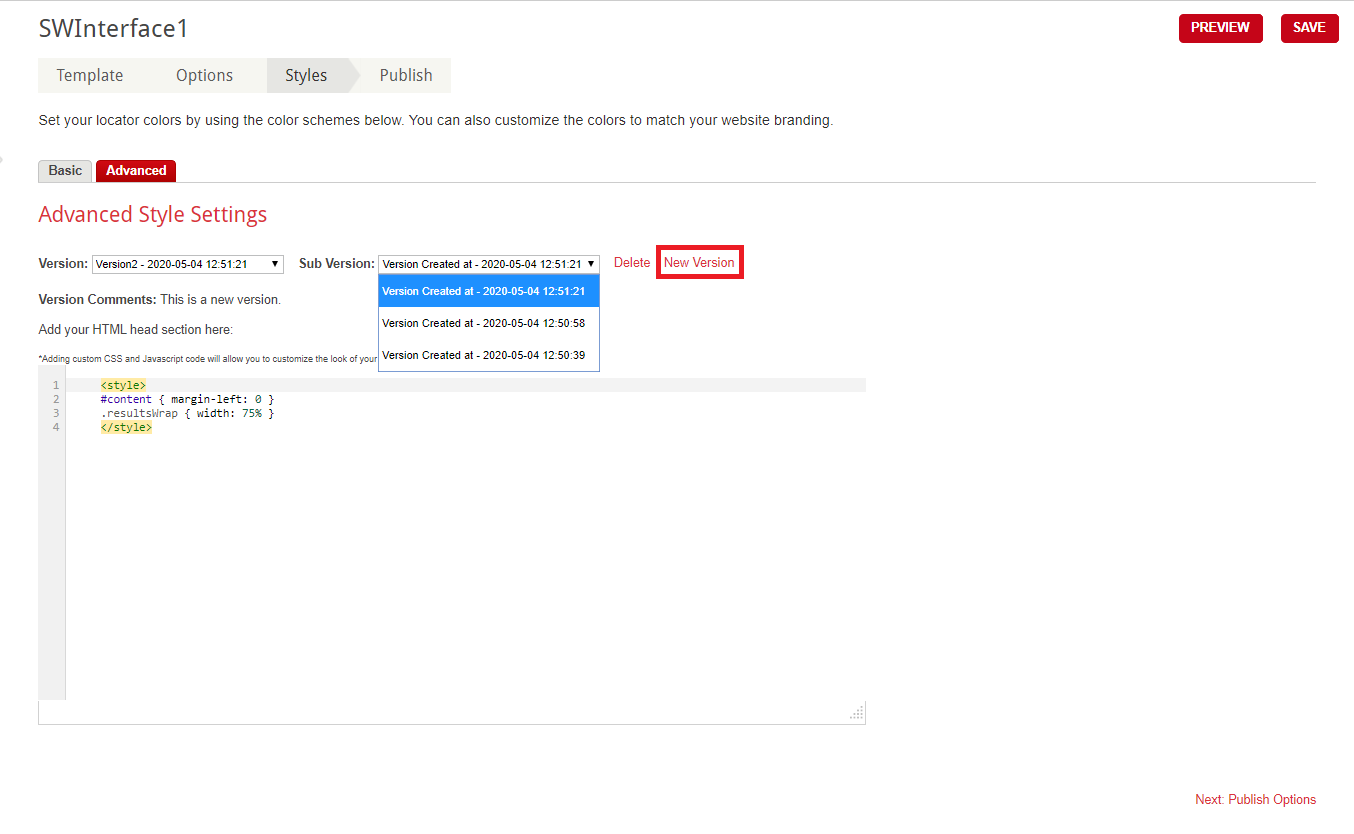
Task: Click the Delete version link
Action: (x=632, y=263)
